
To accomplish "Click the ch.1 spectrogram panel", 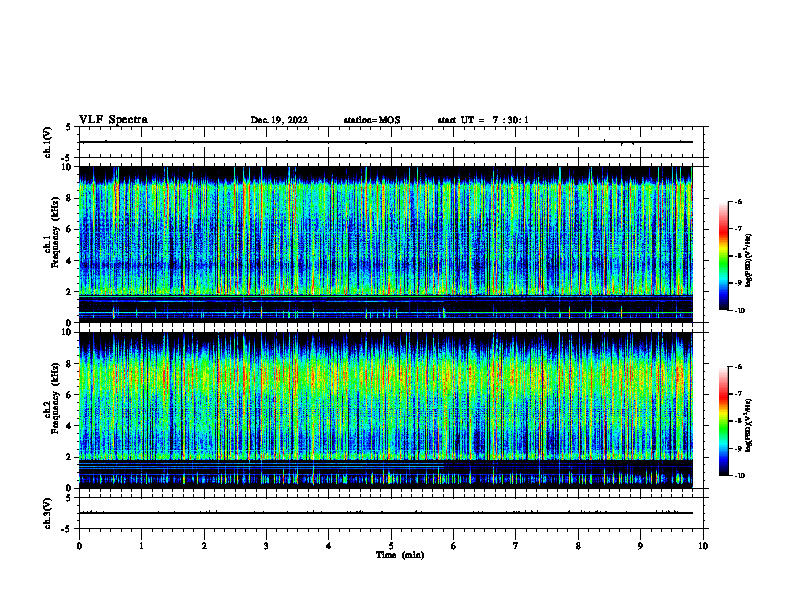I will click(x=386, y=244).
